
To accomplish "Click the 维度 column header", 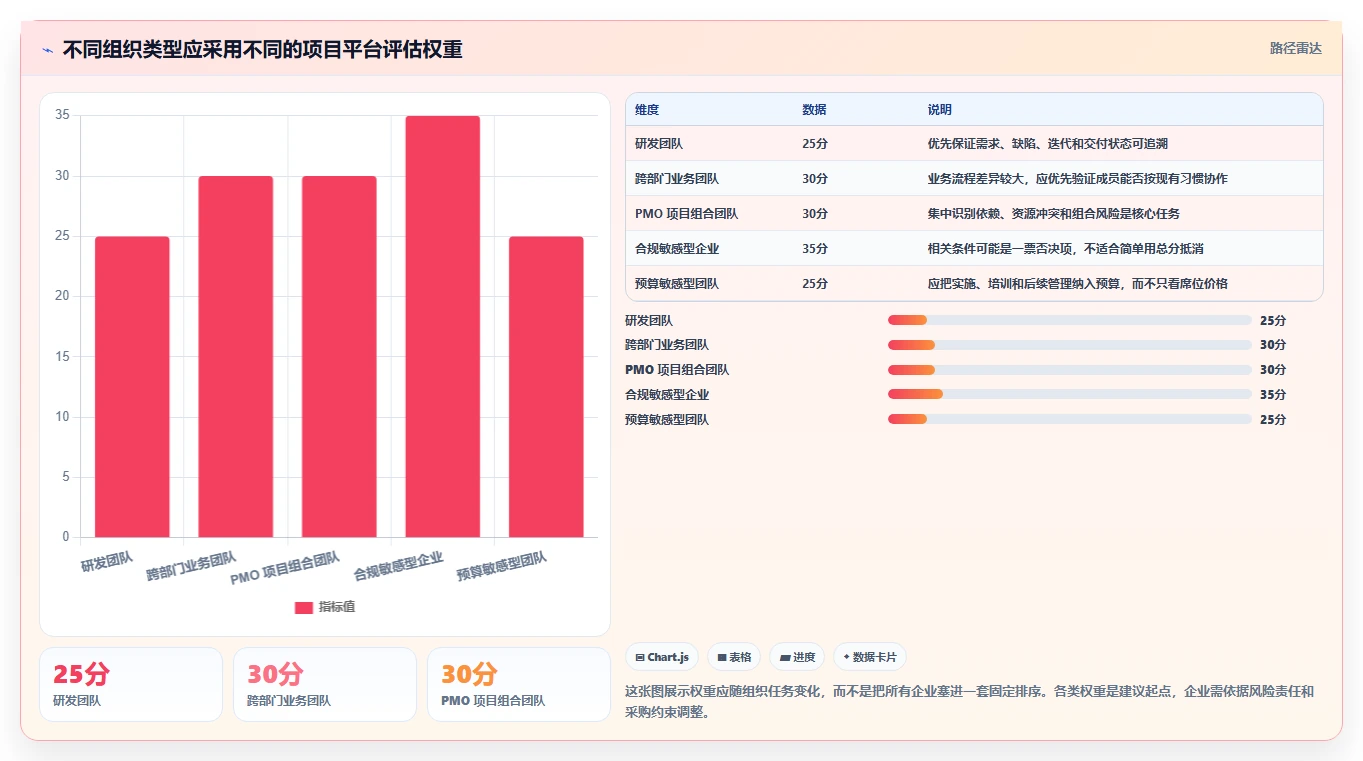I will 647,110.
